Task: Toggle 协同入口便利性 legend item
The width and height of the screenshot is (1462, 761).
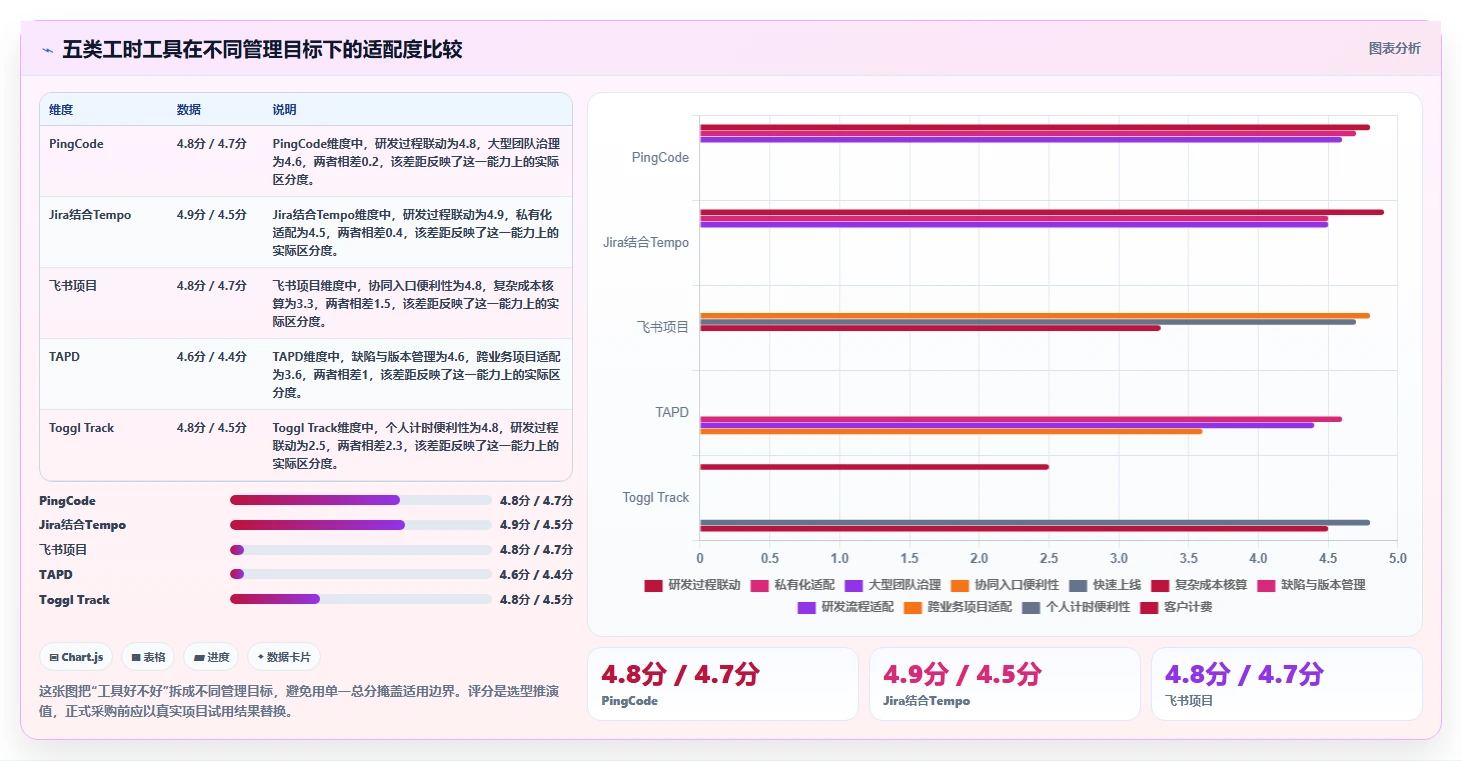Action: point(1005,585)
